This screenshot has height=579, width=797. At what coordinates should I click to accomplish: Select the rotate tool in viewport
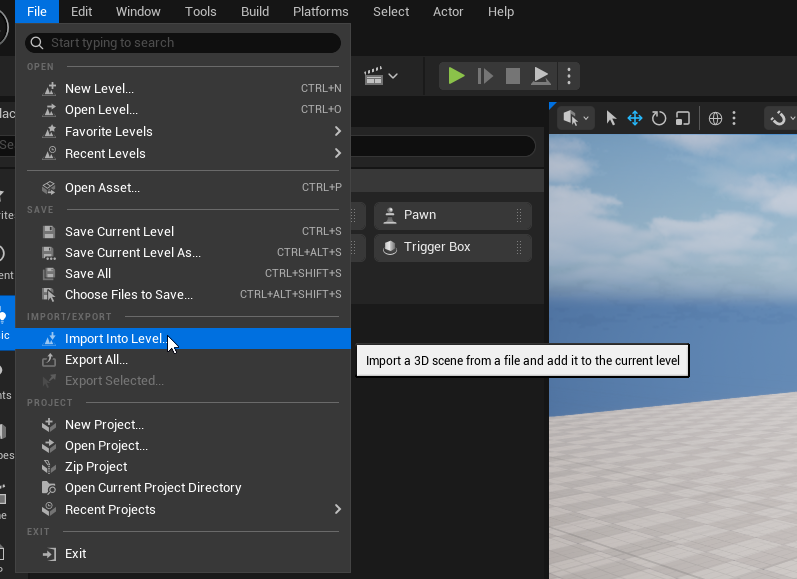[659, 118]
